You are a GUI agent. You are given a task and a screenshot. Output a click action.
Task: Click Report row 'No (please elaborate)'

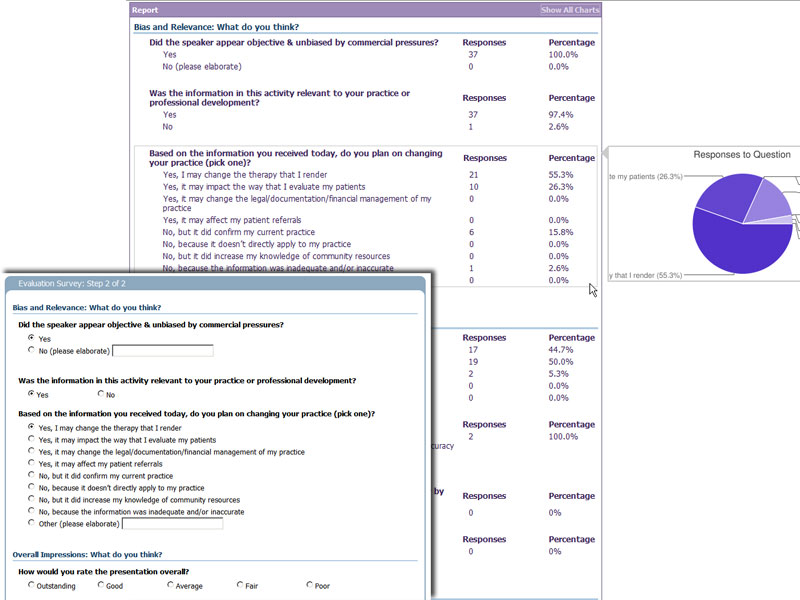202,66
